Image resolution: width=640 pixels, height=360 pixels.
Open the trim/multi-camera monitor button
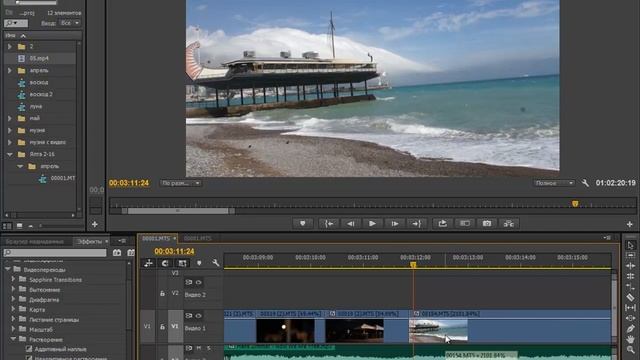coord(509,223)
